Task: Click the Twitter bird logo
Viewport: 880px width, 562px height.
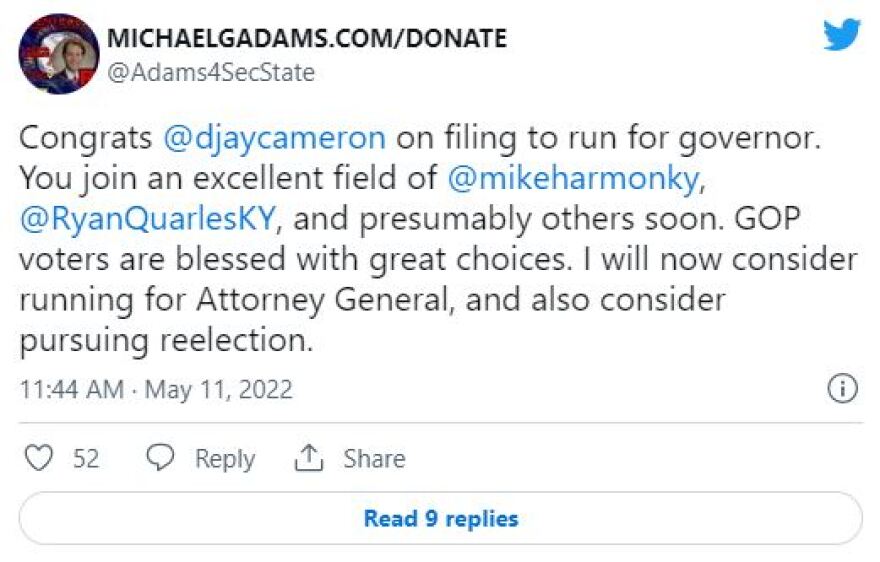Action: (x=841, y=36)
